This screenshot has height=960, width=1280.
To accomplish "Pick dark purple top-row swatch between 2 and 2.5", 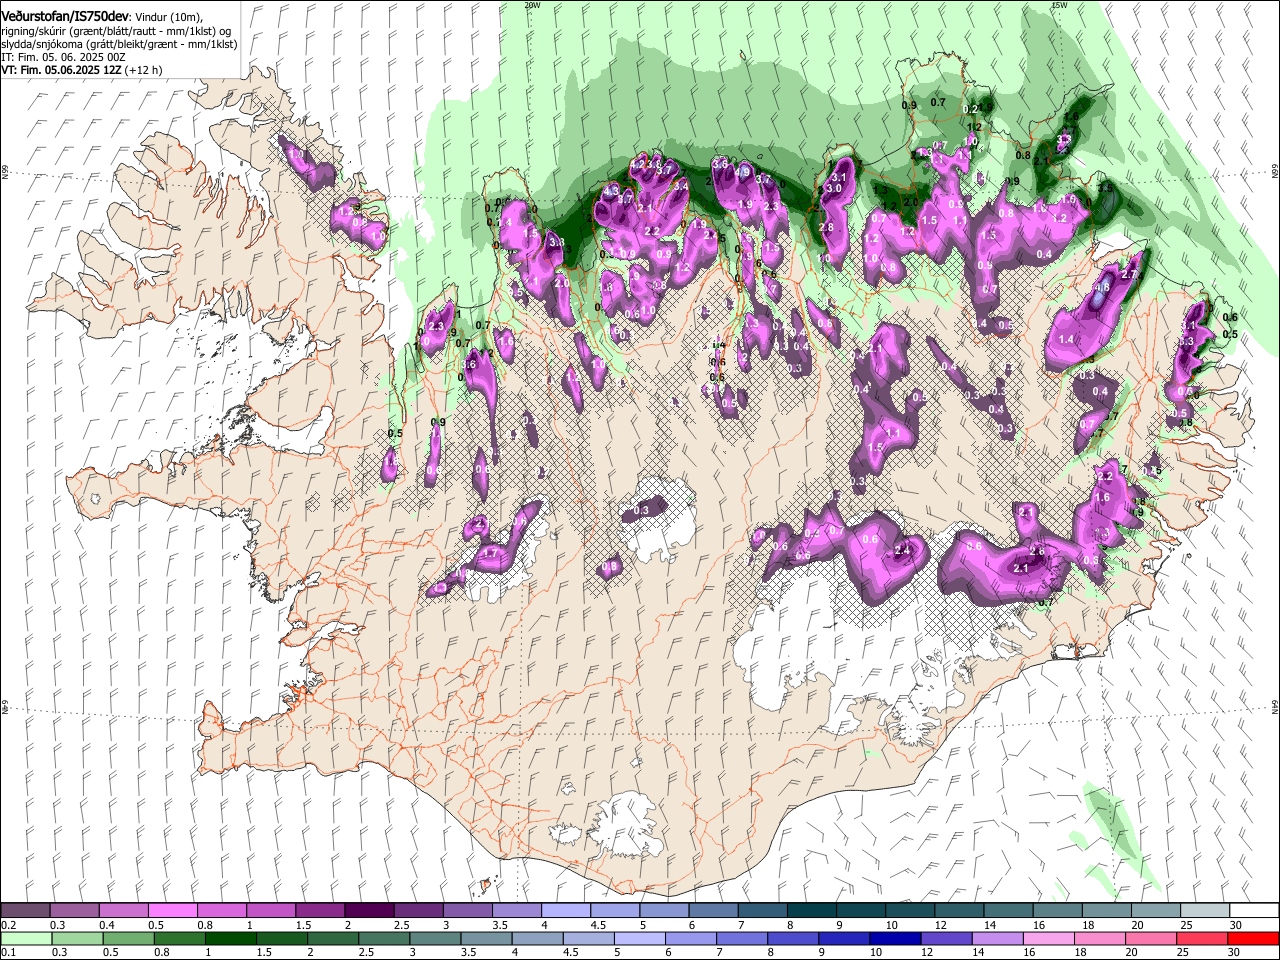I will click(x=369, y=911).
